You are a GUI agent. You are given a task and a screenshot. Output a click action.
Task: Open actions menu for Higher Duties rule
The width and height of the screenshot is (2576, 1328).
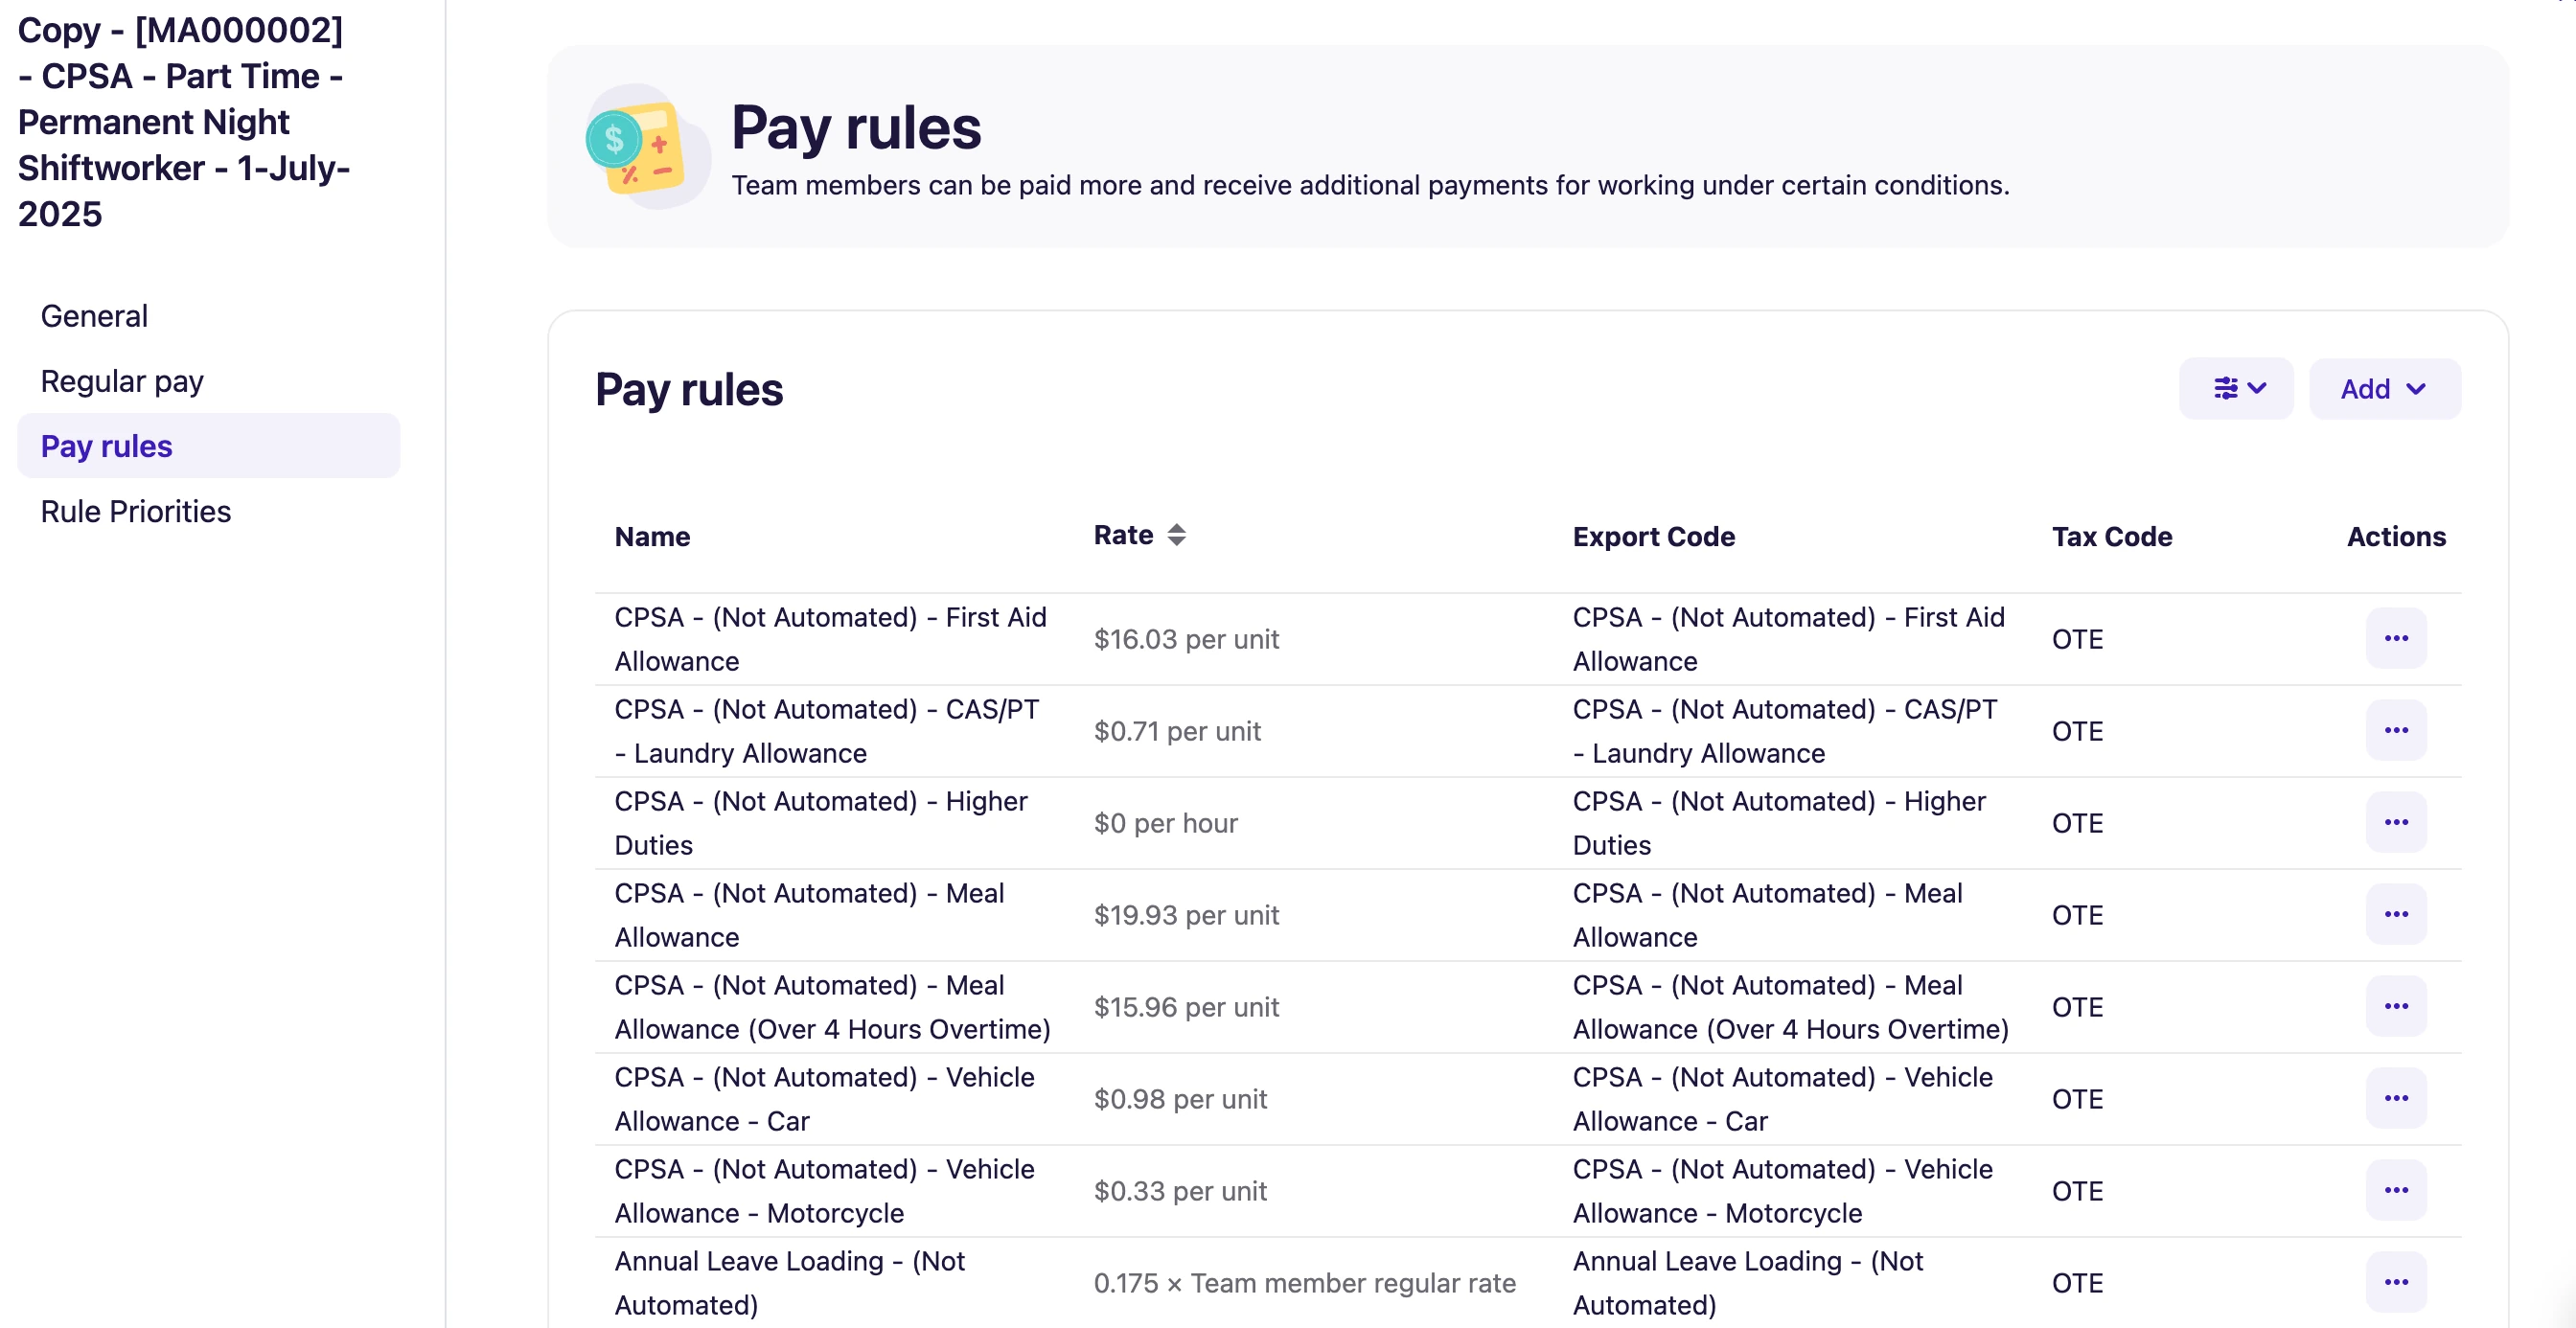tap(2396, 822)
